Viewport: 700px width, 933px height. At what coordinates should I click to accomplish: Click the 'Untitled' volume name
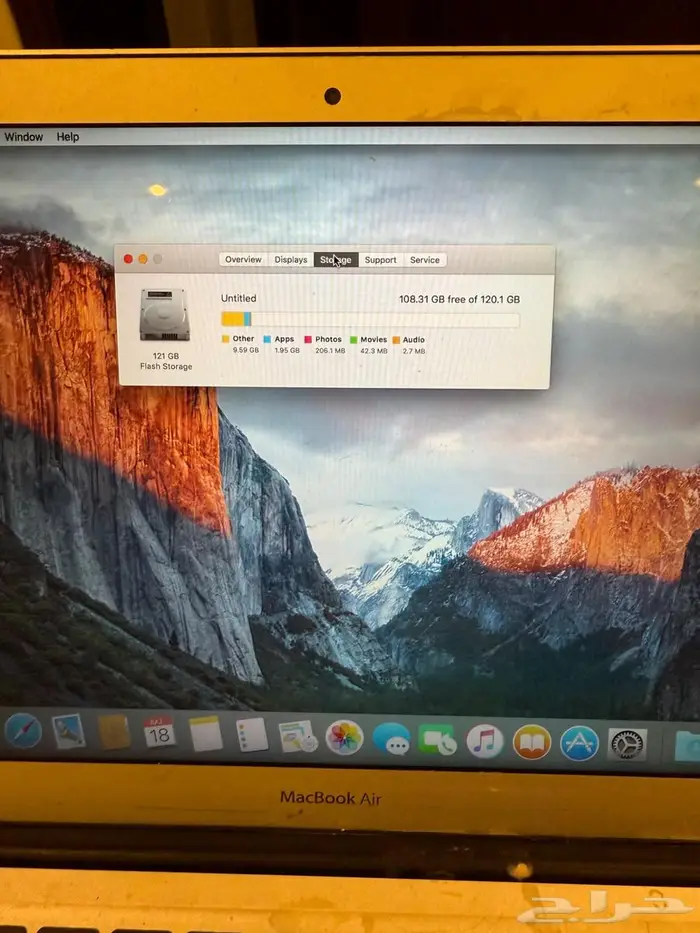[239, 298]
